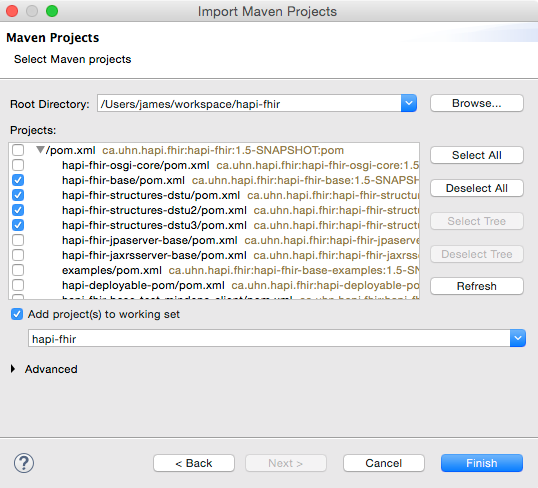
Task: Expand the Advanced section
Action: point(13,369)
